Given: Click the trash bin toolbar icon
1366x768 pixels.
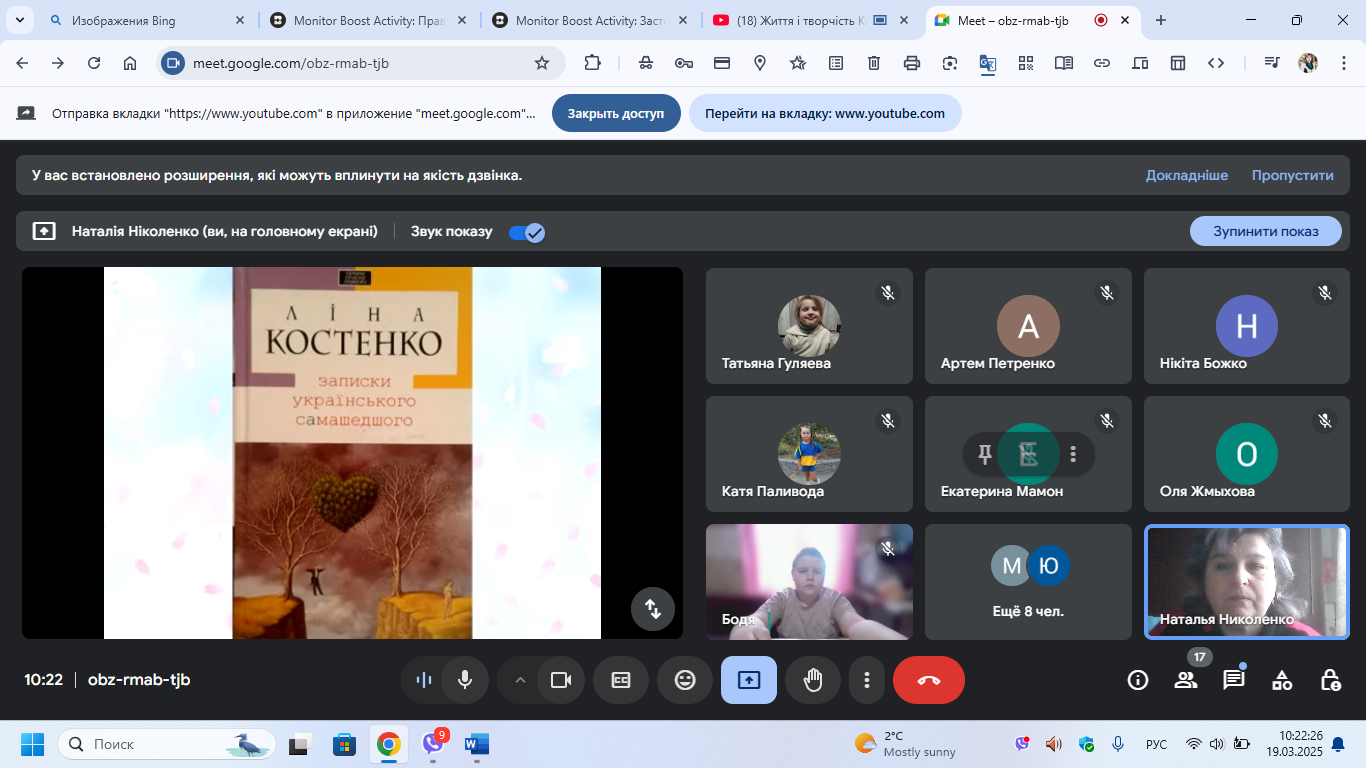Looking at the screenshot, I should coord(874,63).
